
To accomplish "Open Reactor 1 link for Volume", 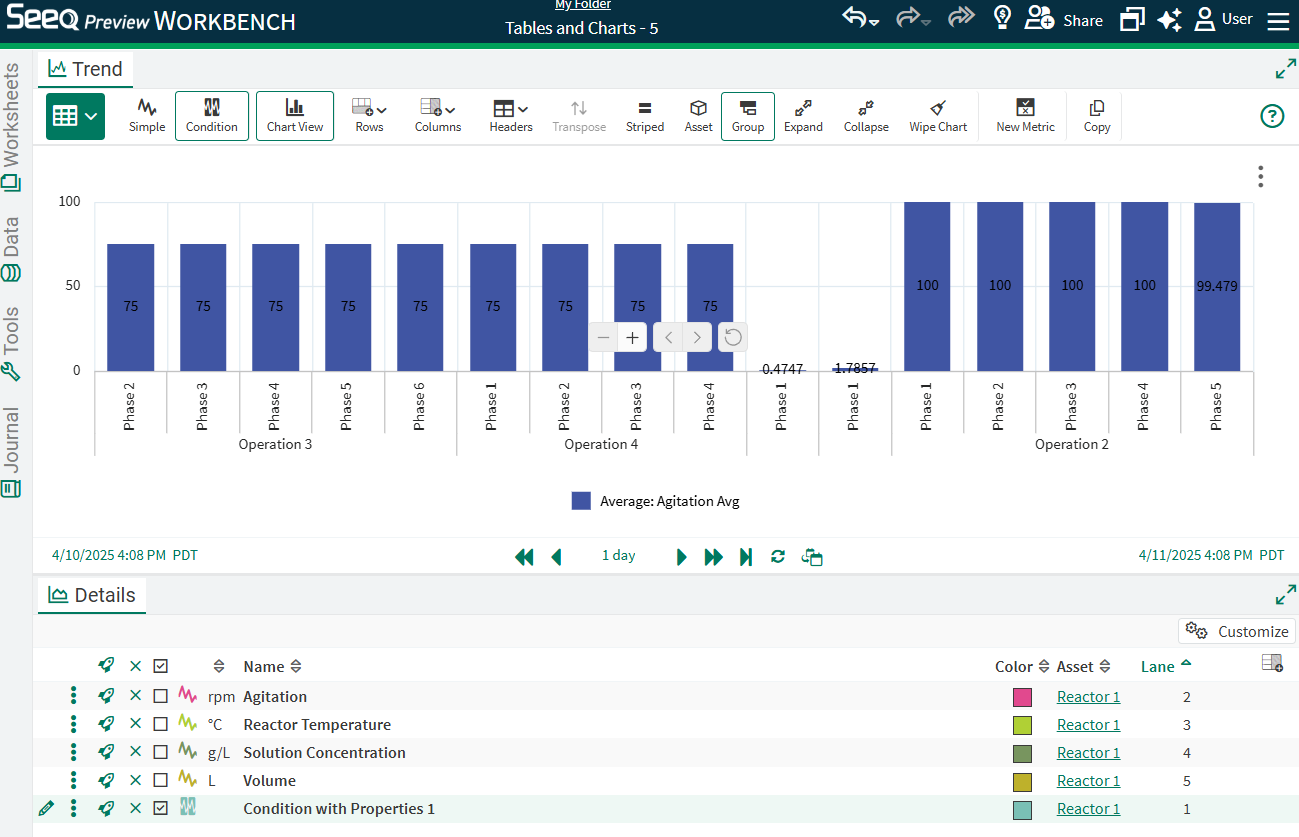I will [1088, 781].
